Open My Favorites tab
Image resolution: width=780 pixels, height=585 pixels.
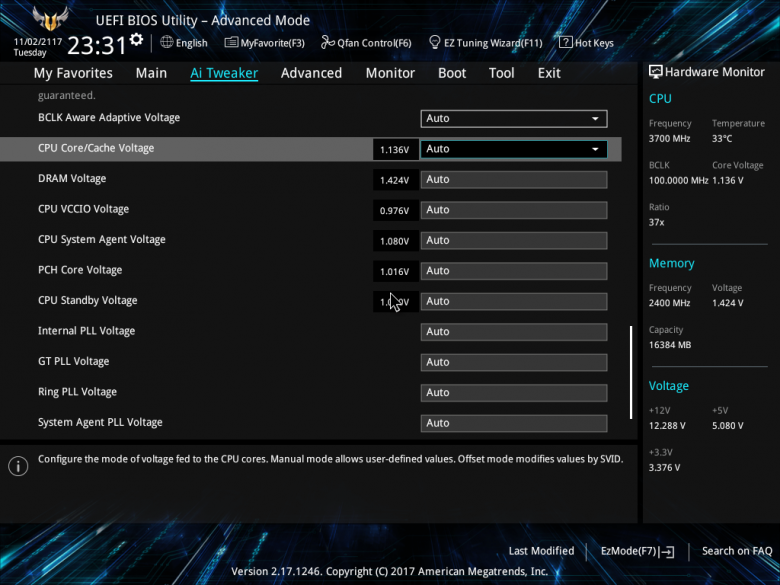click(73, 73)
